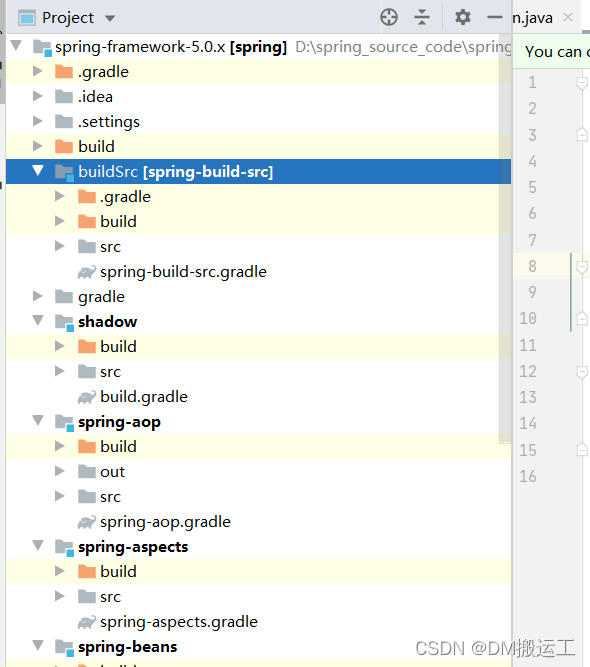Viewport: 590px width, 667px height.
Task: Click the collapse all icon in Project toolbar
Action: coord(422,18)
